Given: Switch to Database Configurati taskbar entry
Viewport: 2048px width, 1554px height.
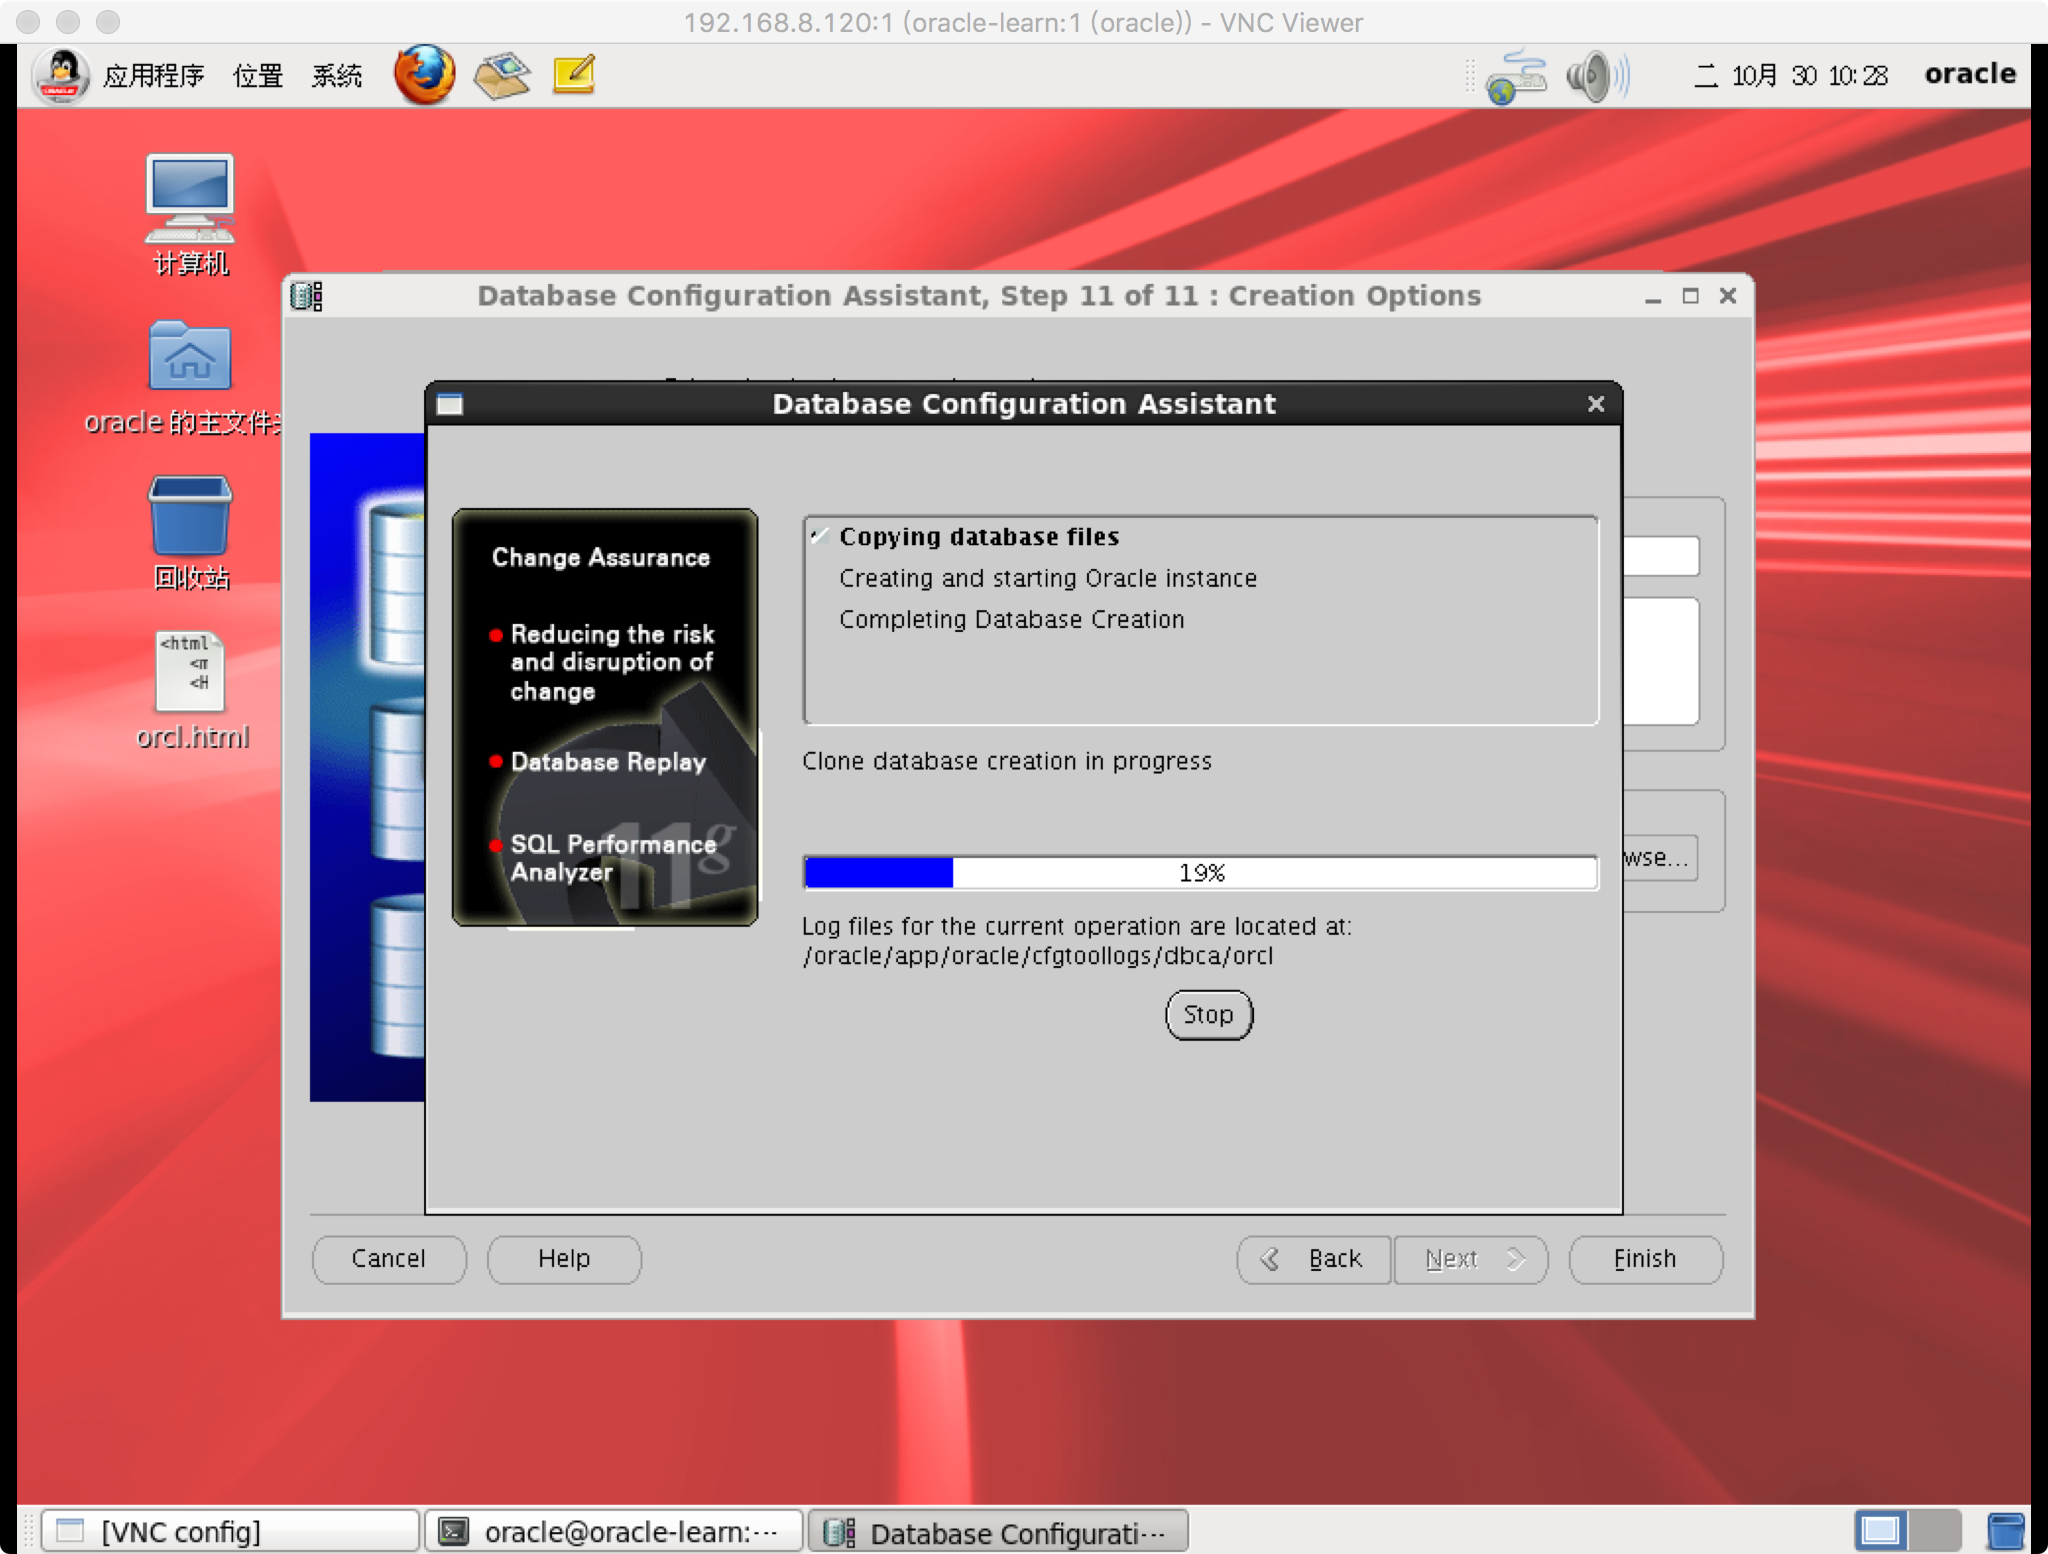Looking at the screenshot, I should 998,1531.
